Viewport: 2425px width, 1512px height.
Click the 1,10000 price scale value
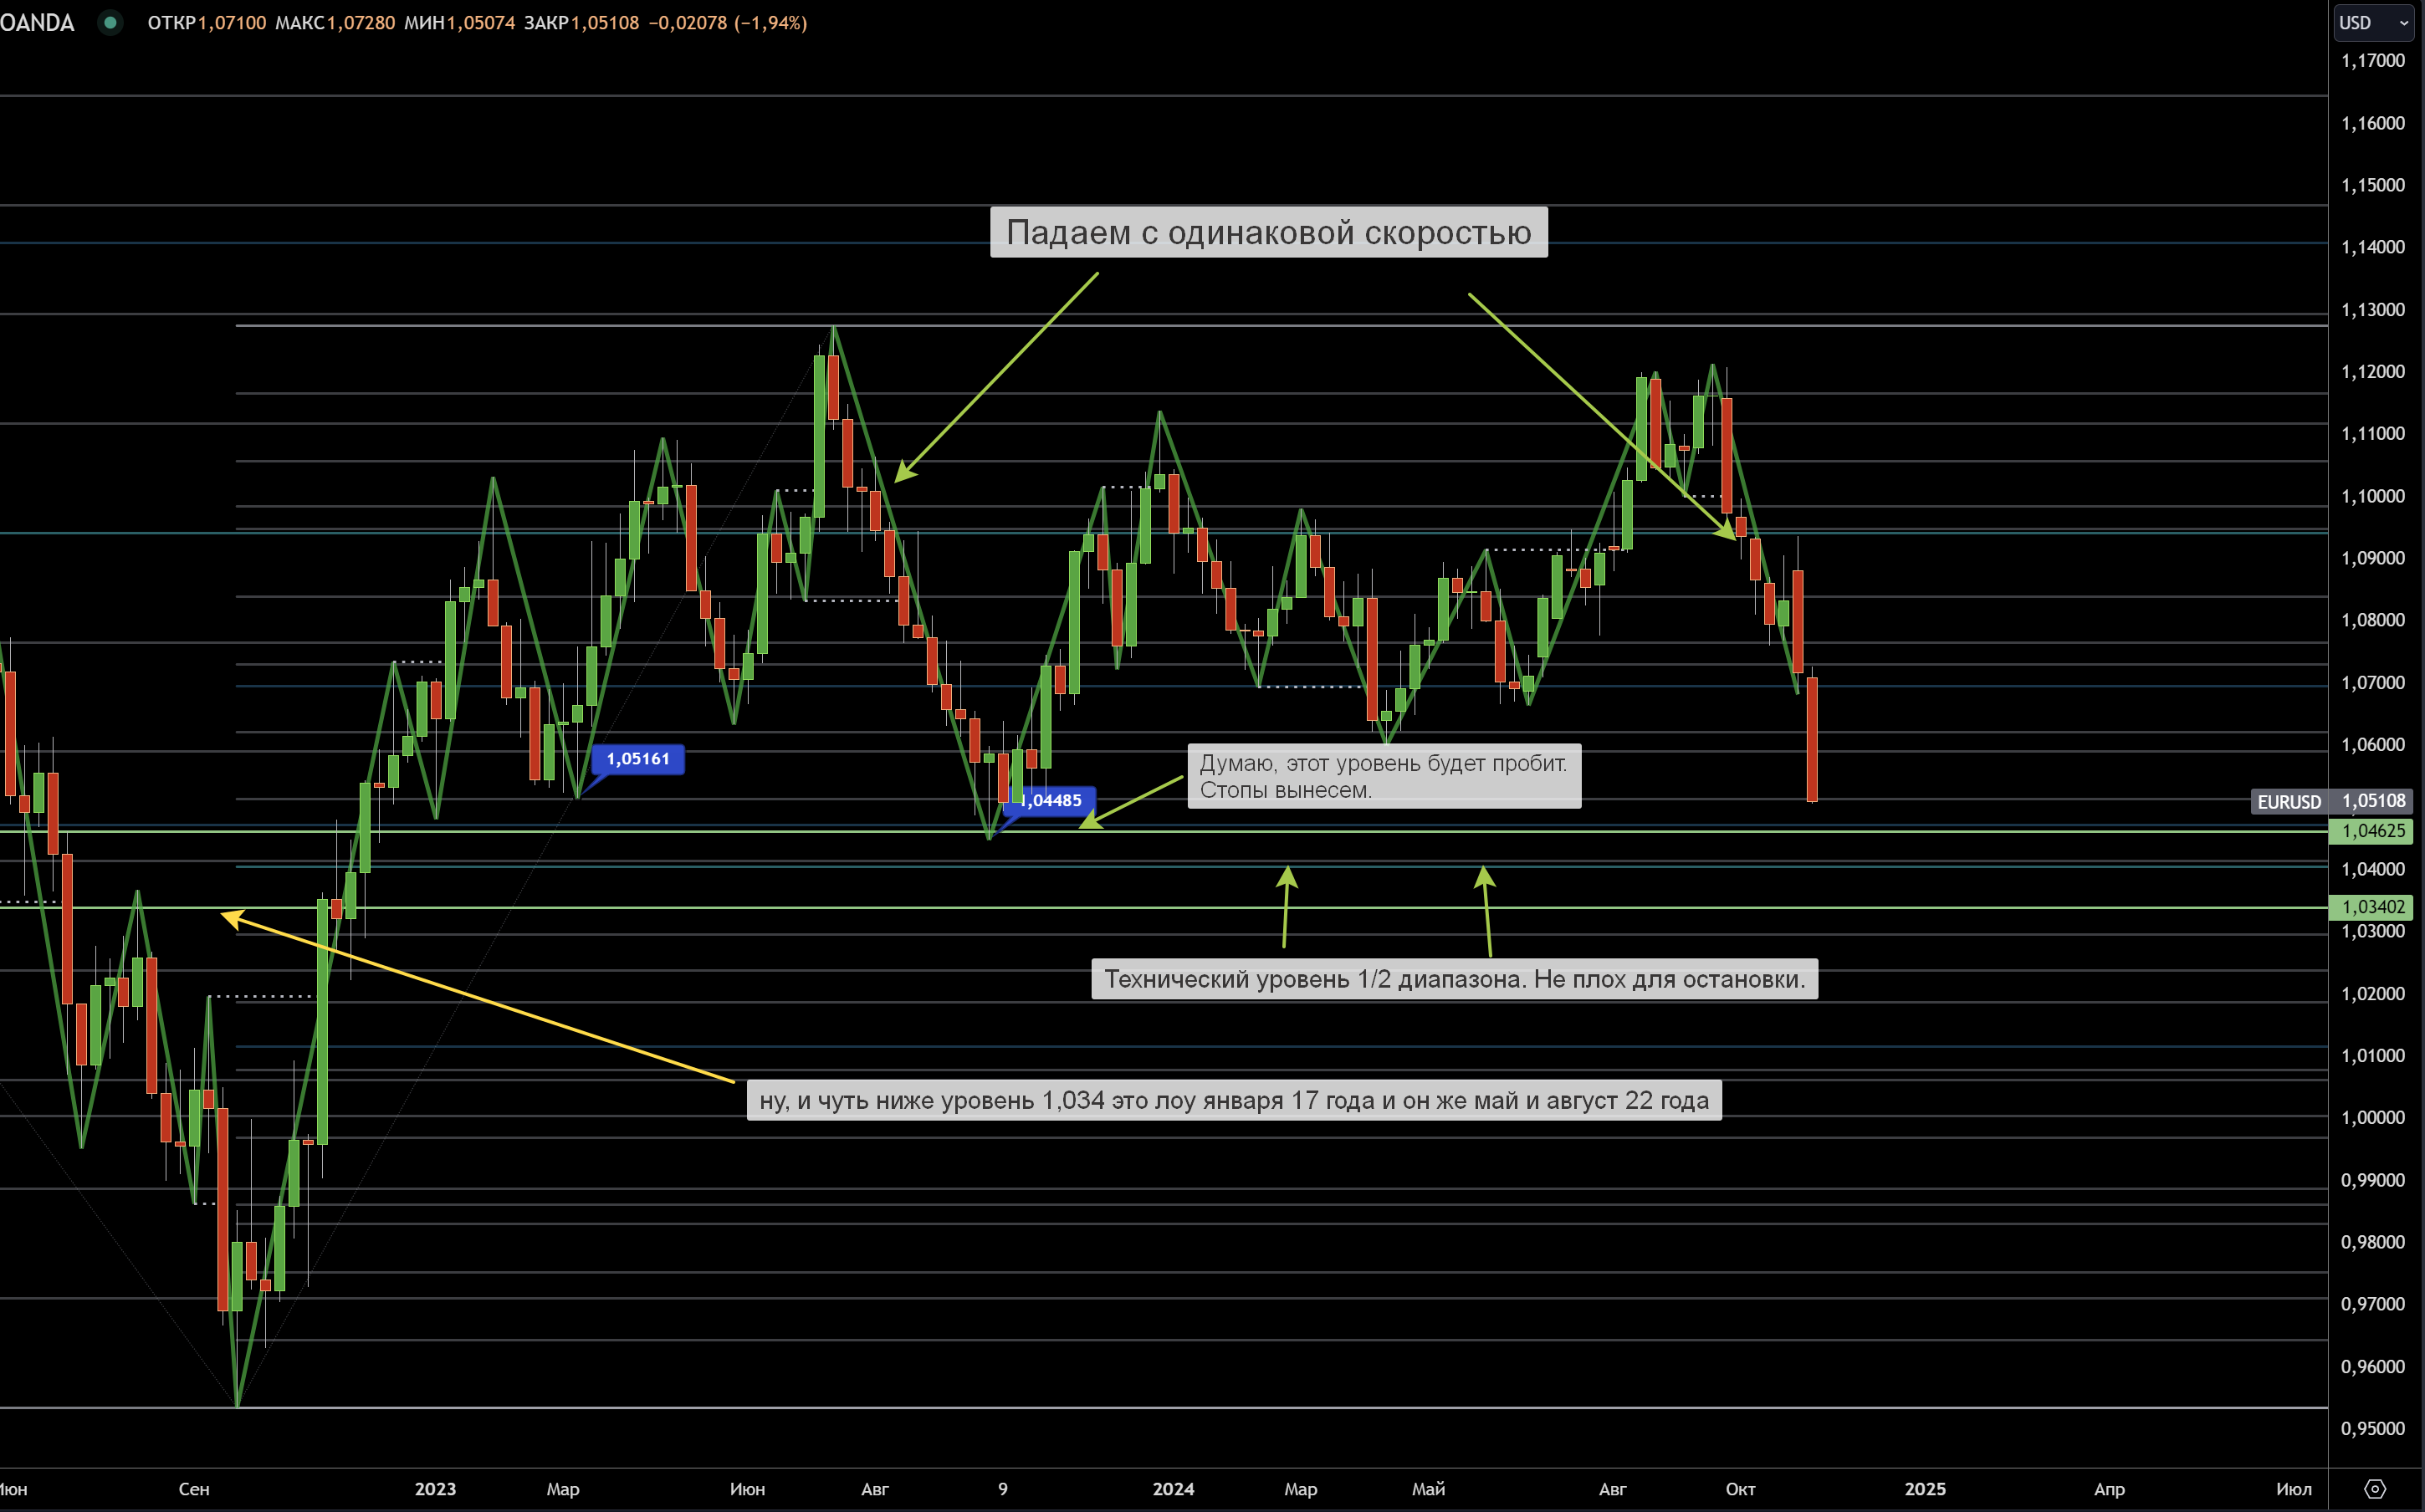2373,496
